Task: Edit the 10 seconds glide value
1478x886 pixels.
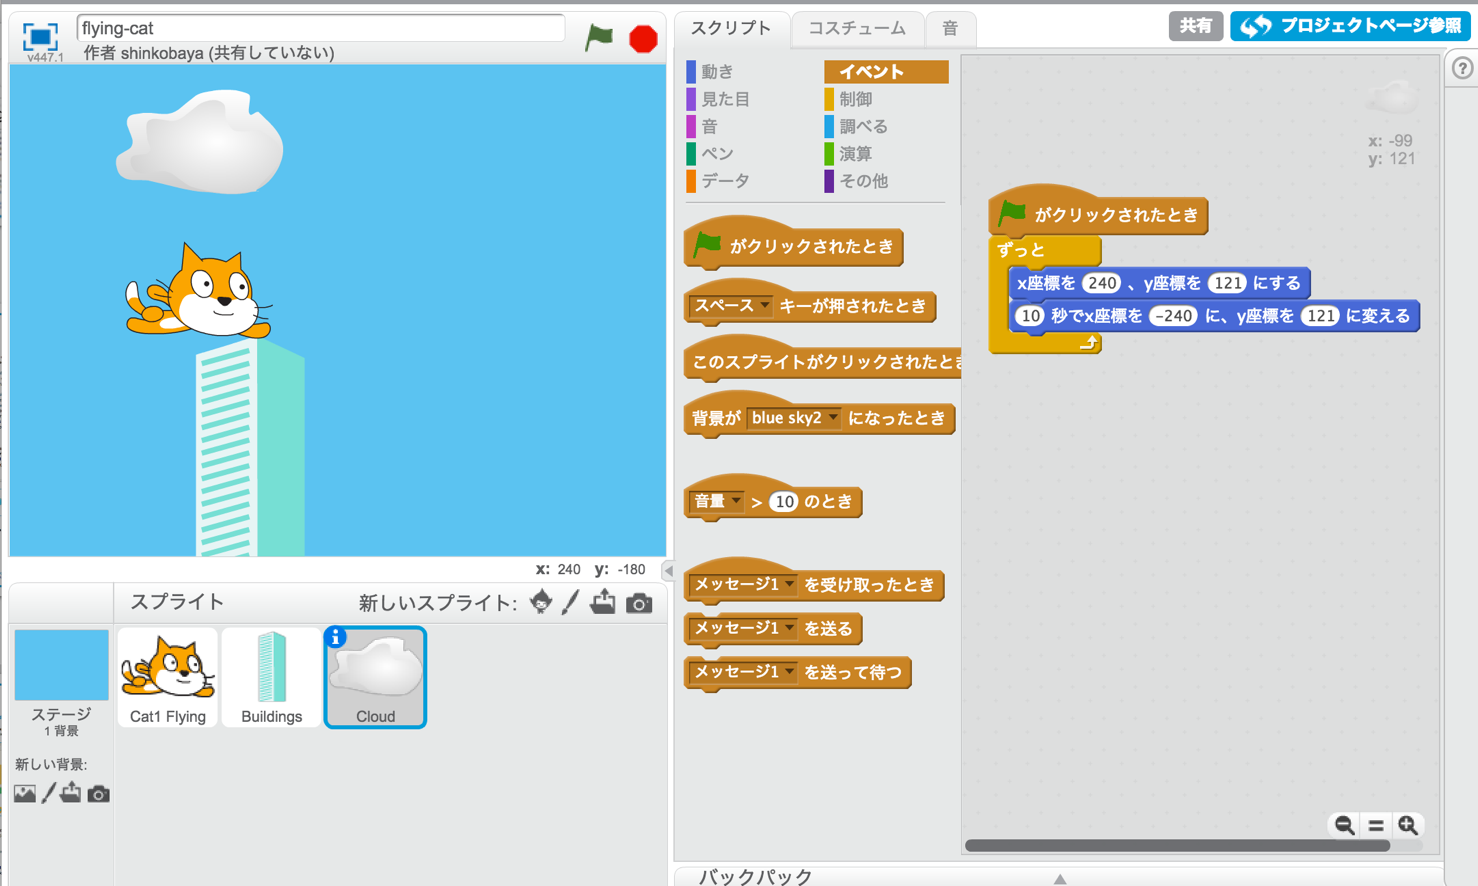Action: click(x=1031, y=316)
